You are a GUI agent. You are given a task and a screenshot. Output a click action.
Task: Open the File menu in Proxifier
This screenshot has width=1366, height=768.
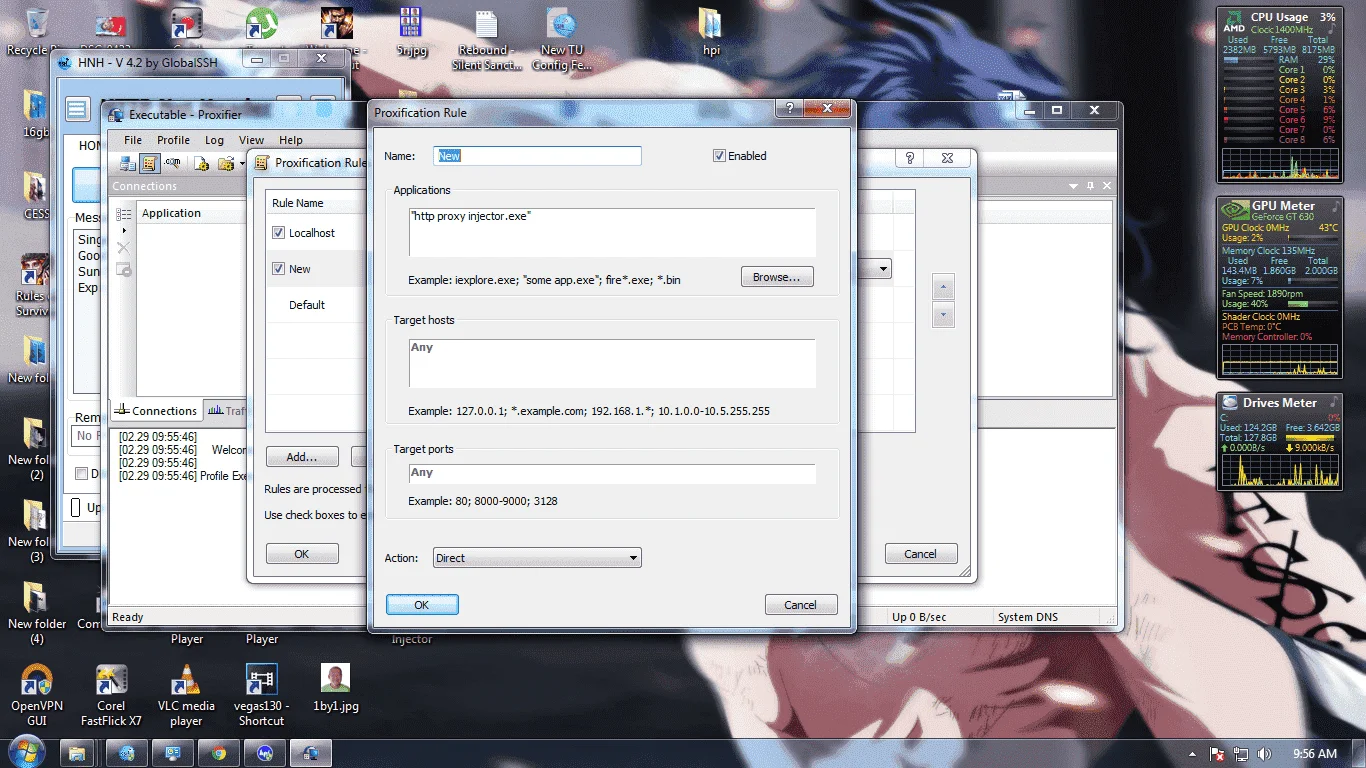133,140
